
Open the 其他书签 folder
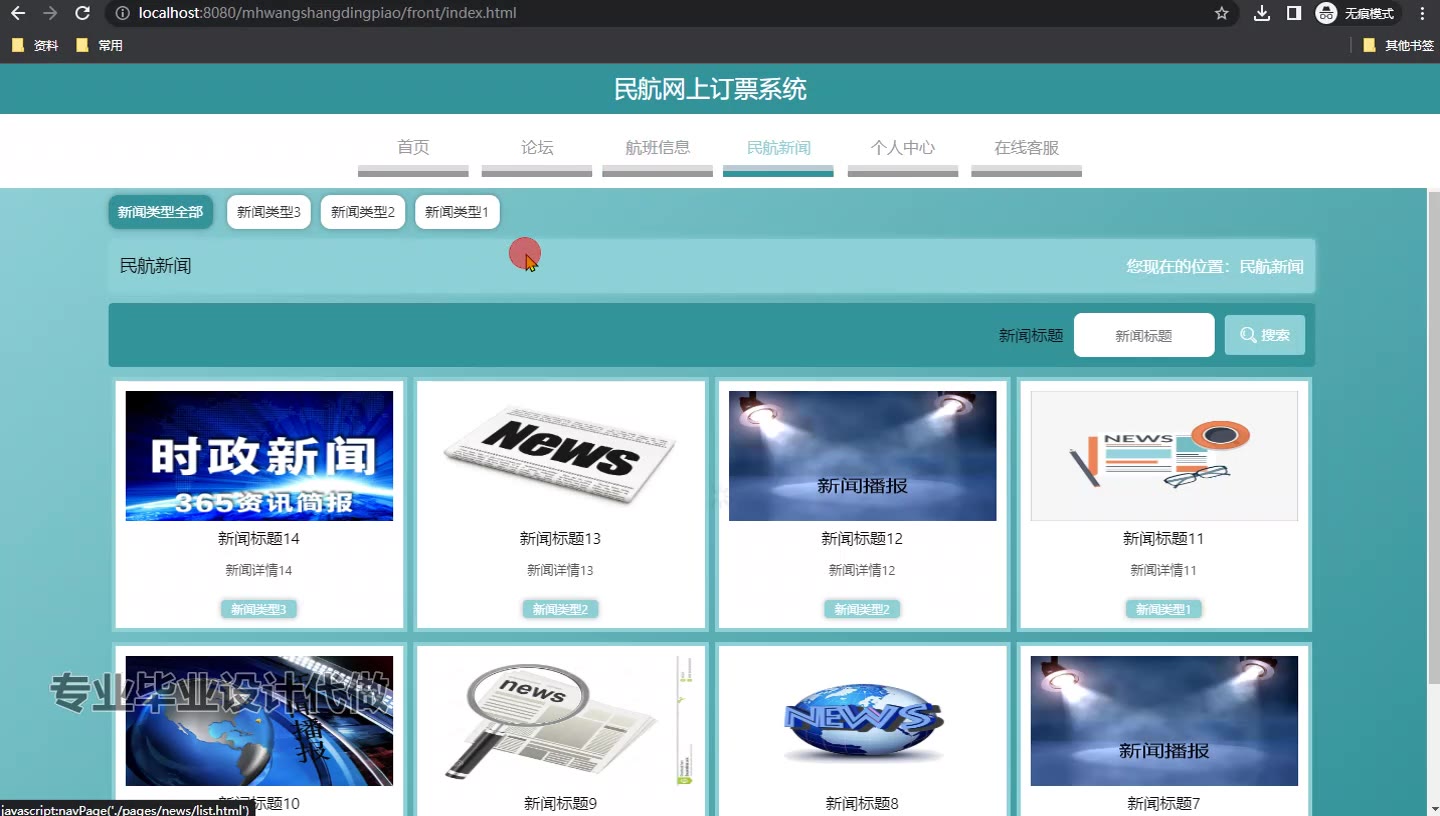tap(1398, 45)
